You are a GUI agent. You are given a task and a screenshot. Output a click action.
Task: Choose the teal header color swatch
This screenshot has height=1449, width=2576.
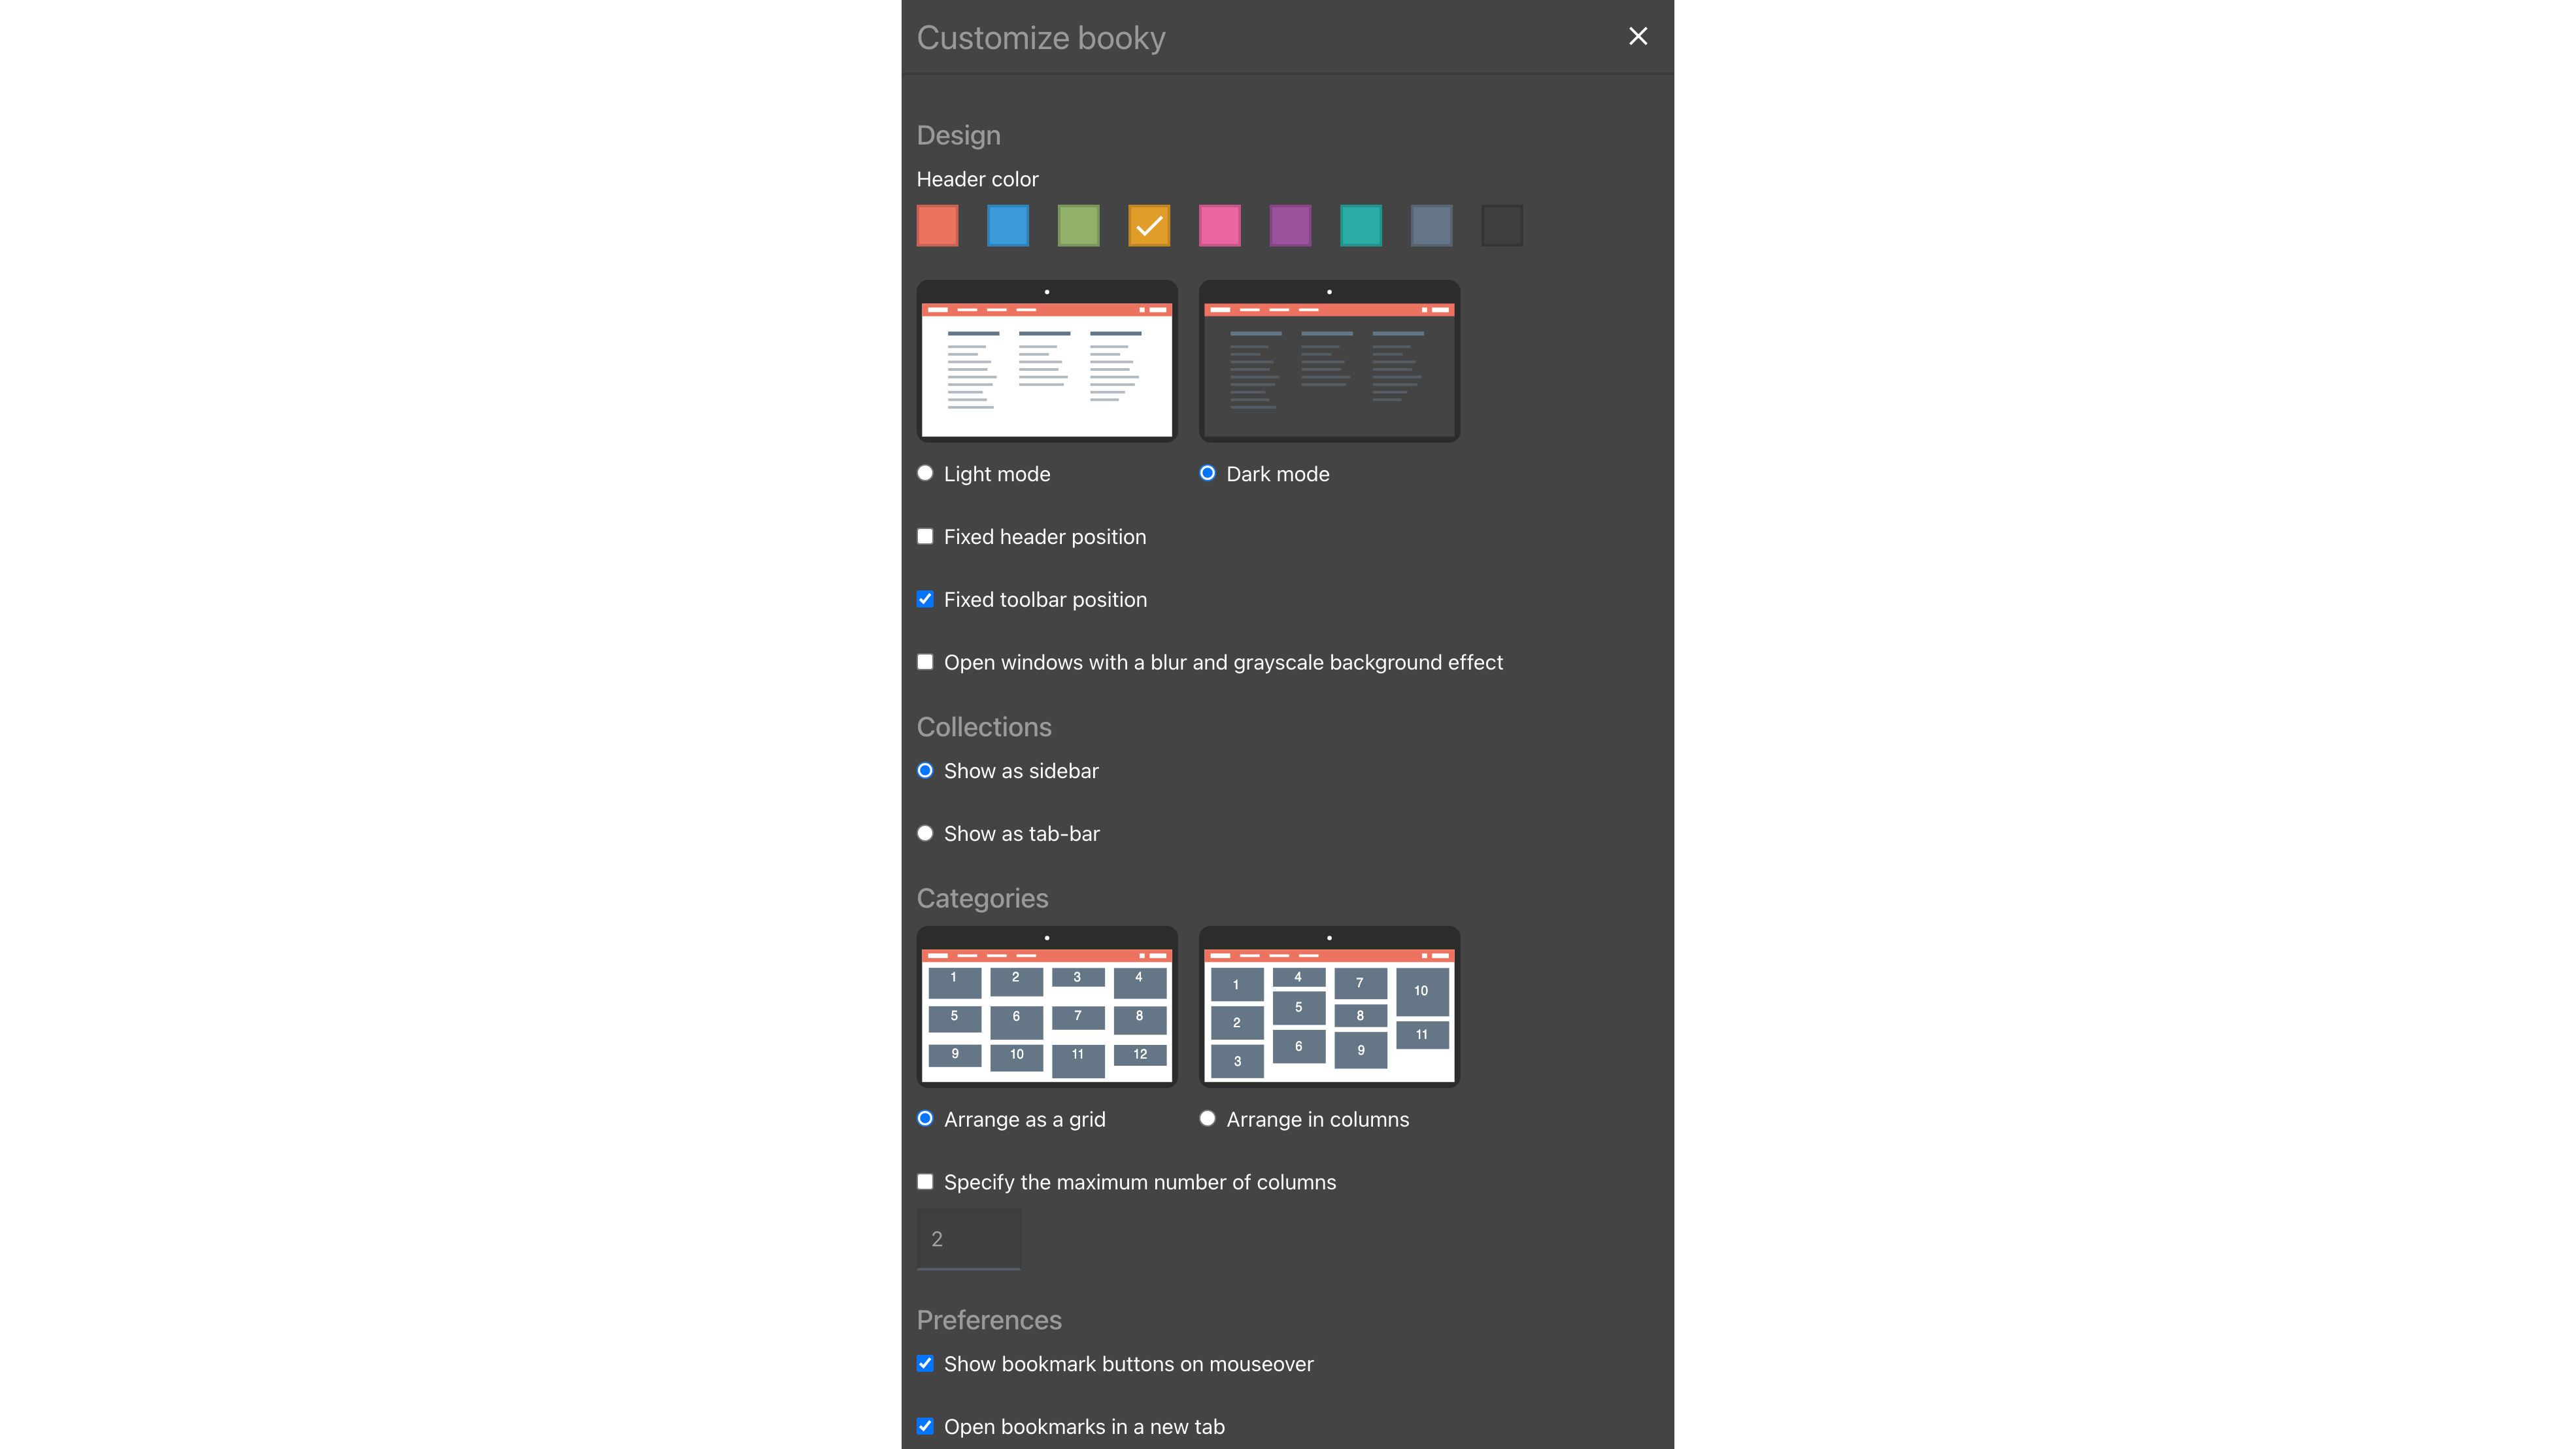click(1360, 225)
